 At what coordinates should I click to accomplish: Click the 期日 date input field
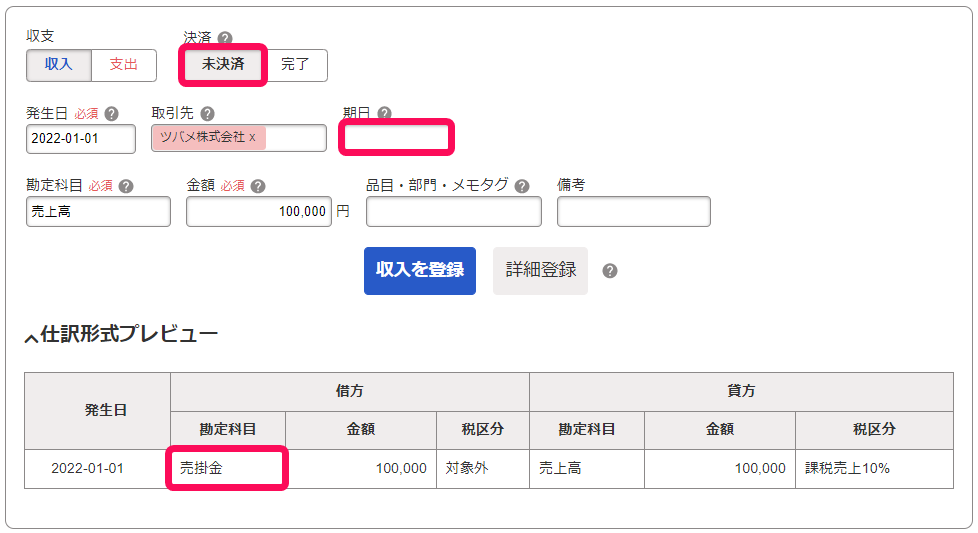(396, 137)
